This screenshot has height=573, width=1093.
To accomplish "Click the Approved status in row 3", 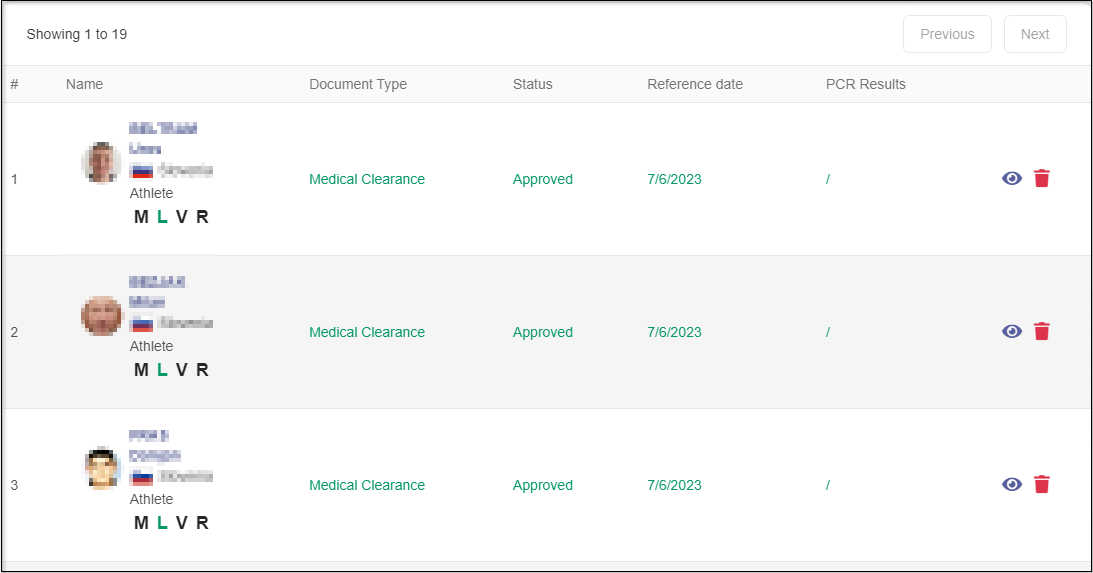I will 543,485.
